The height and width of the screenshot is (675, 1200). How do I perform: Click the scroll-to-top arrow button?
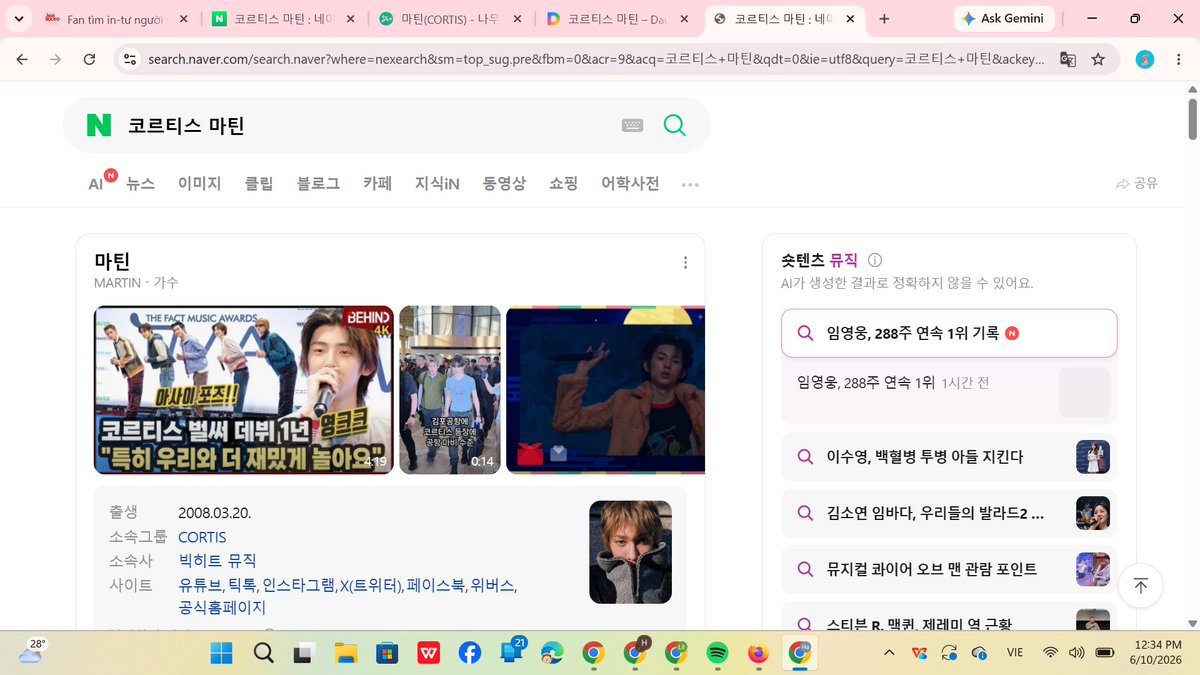click(x=1140, y=585)
